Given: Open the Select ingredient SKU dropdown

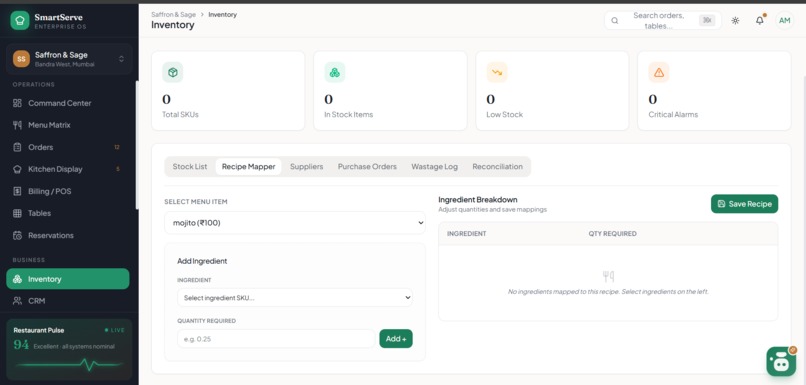Looking at the screenshot, I should coord(295,298).
